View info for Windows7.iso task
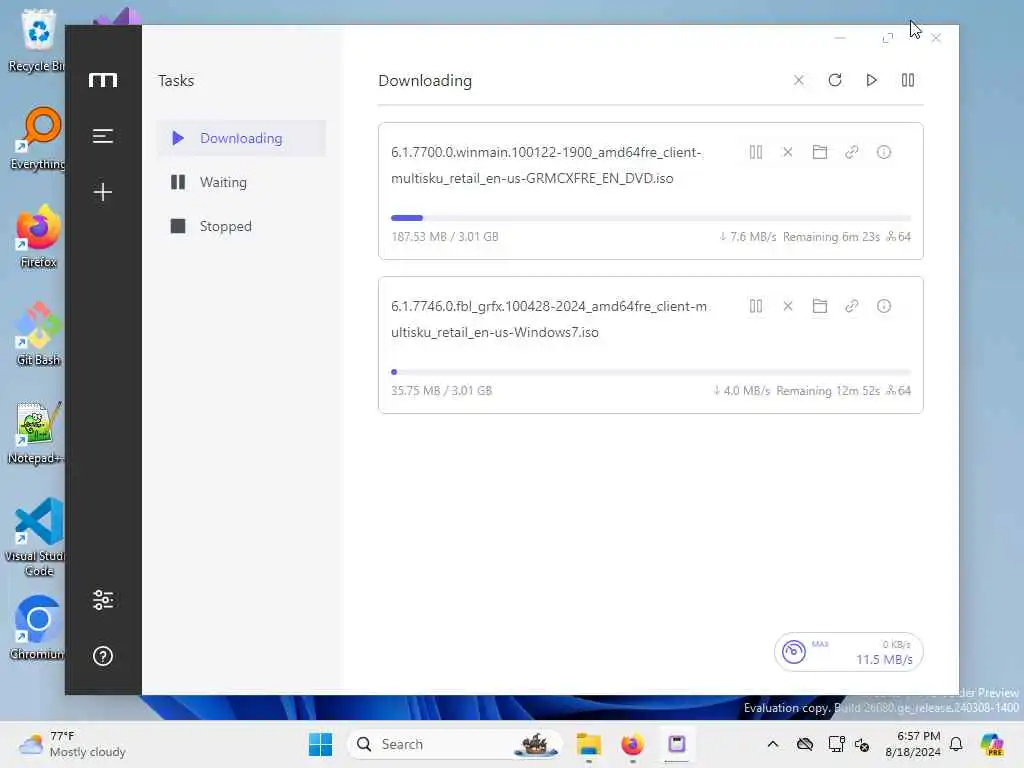 [x=884, y=306]
